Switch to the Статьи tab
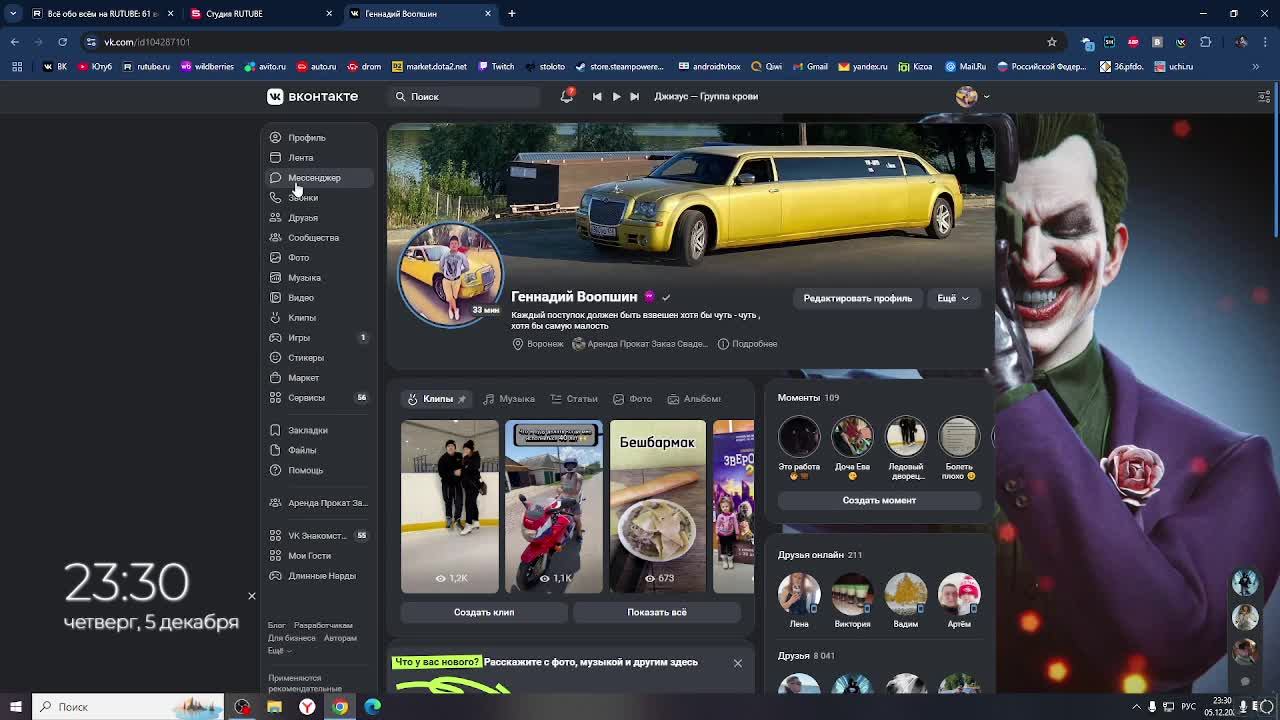This screenshot has width=1280, height=720. tap(574, 399)
